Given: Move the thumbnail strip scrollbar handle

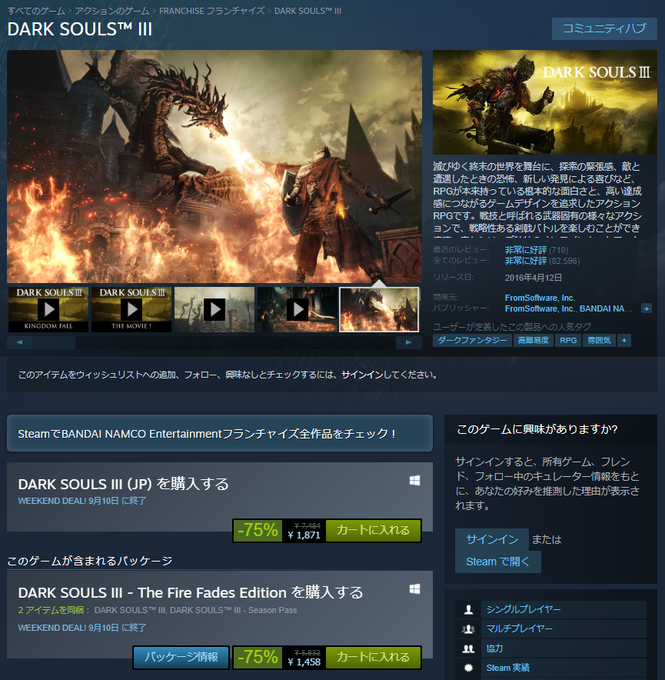Looking at the screenshot, I should coord(54,343).
